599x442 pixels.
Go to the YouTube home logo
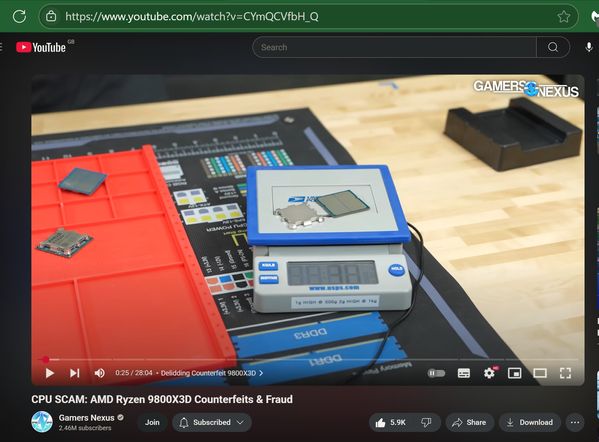[x=41, y=47]
